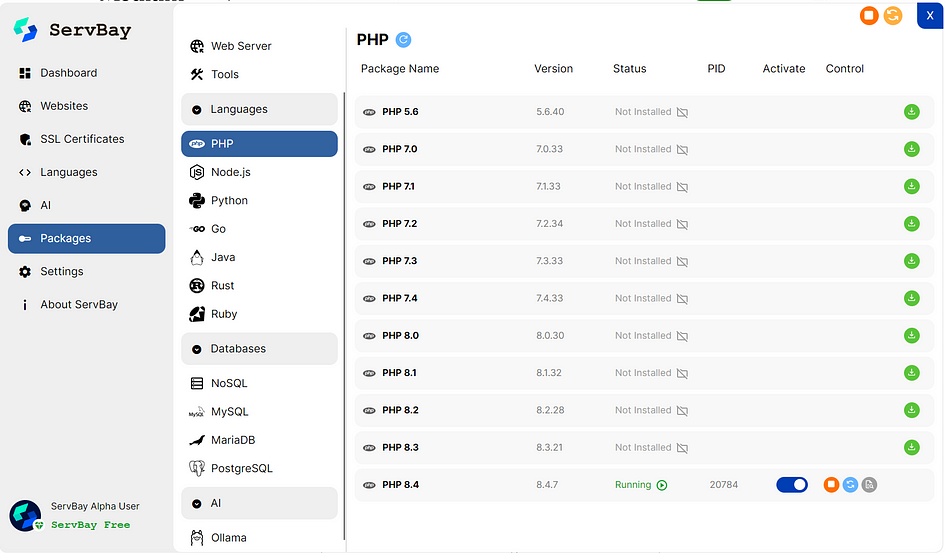Open the AI page in the main sidebar
Viewport: 945px width, 553px height.
86,205
